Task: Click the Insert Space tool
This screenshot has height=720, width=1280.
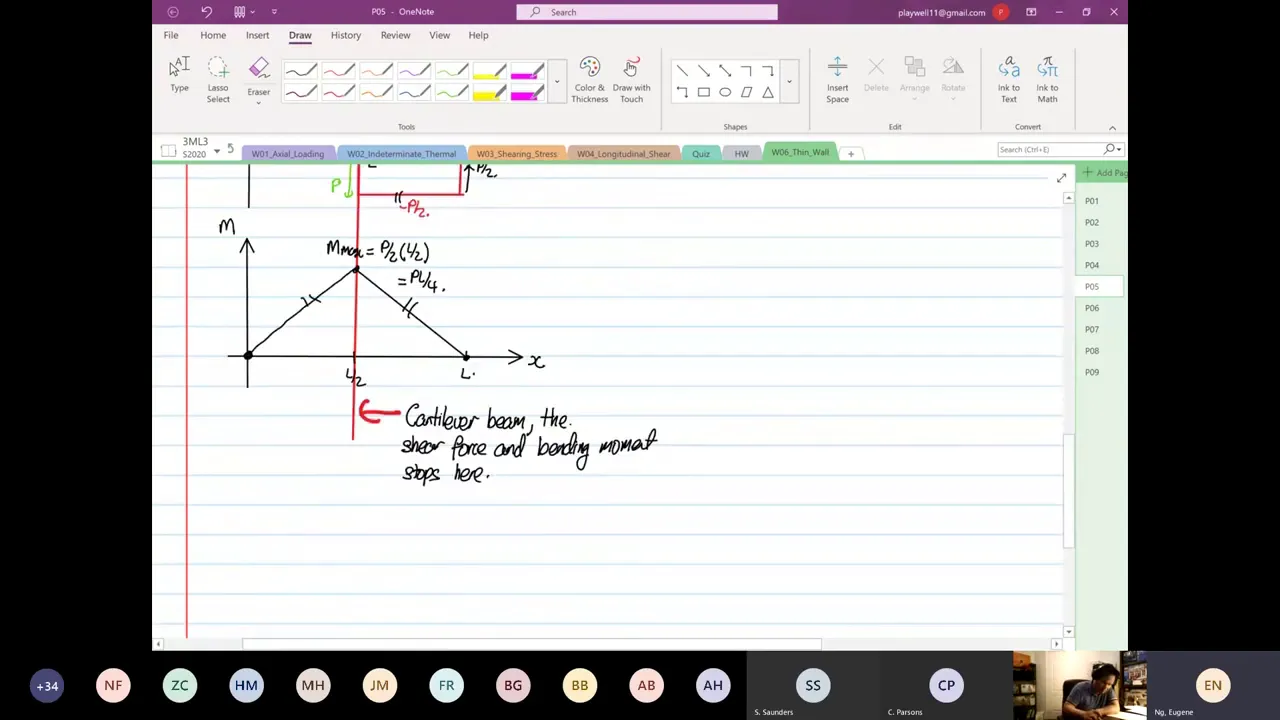Action: pos(837,80)
